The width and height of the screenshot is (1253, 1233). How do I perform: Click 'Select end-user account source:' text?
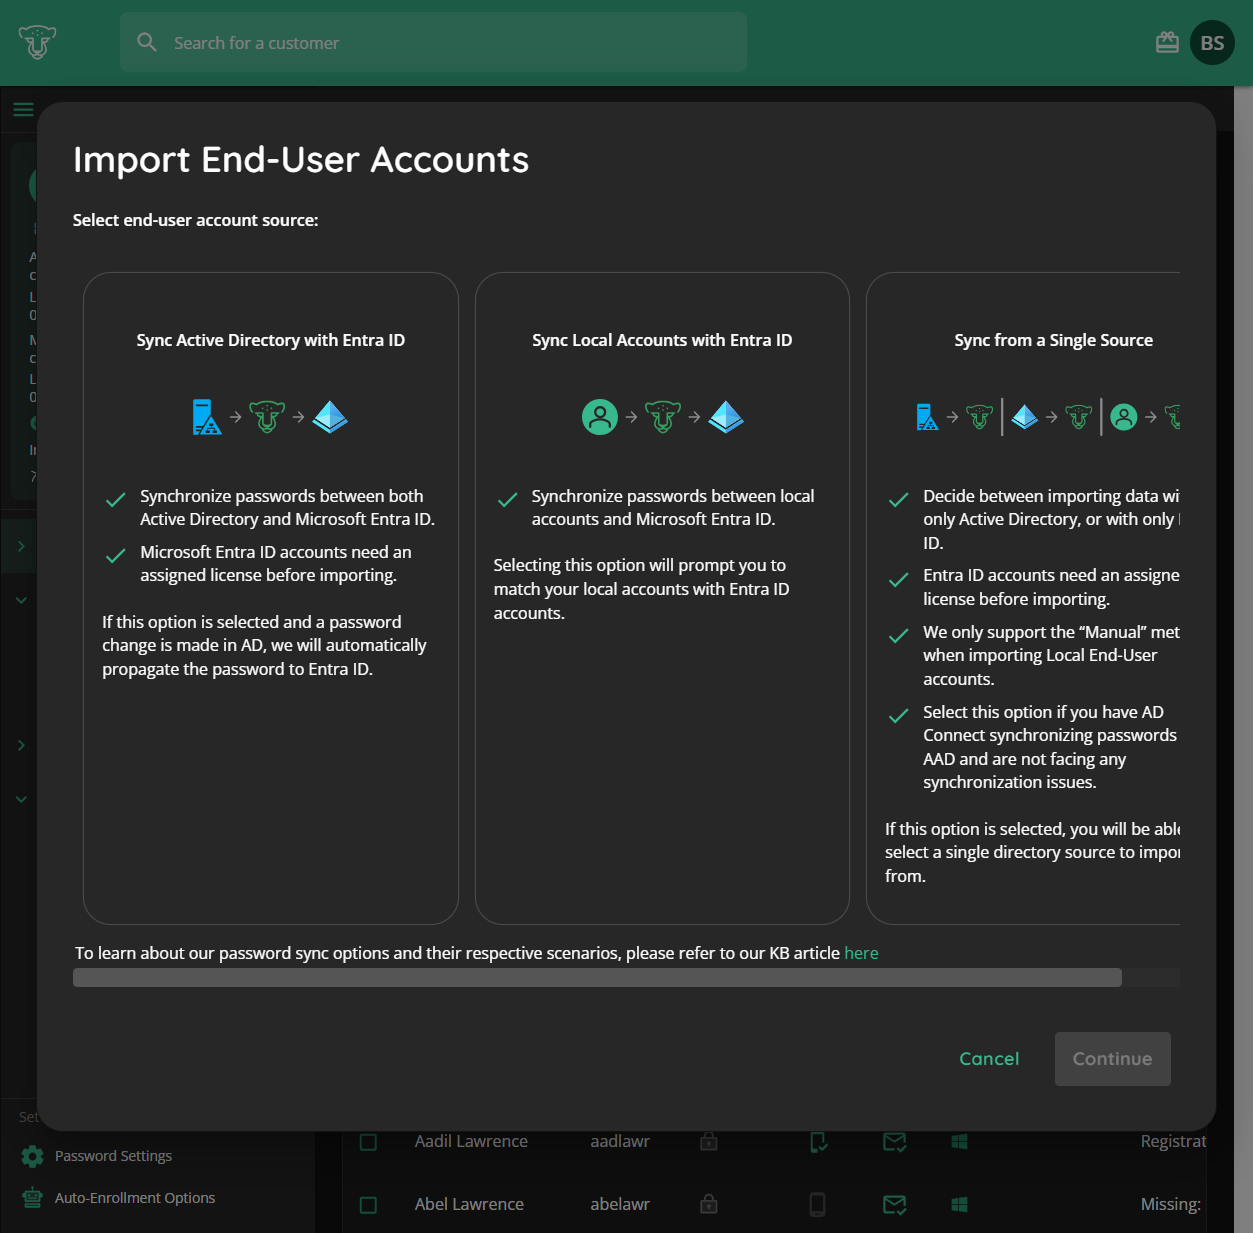[196, 220]
